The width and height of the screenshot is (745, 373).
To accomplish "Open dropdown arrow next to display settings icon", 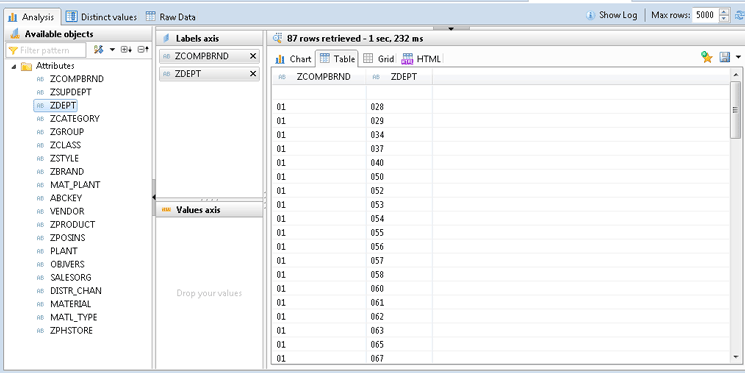I will tap(112, 49).
